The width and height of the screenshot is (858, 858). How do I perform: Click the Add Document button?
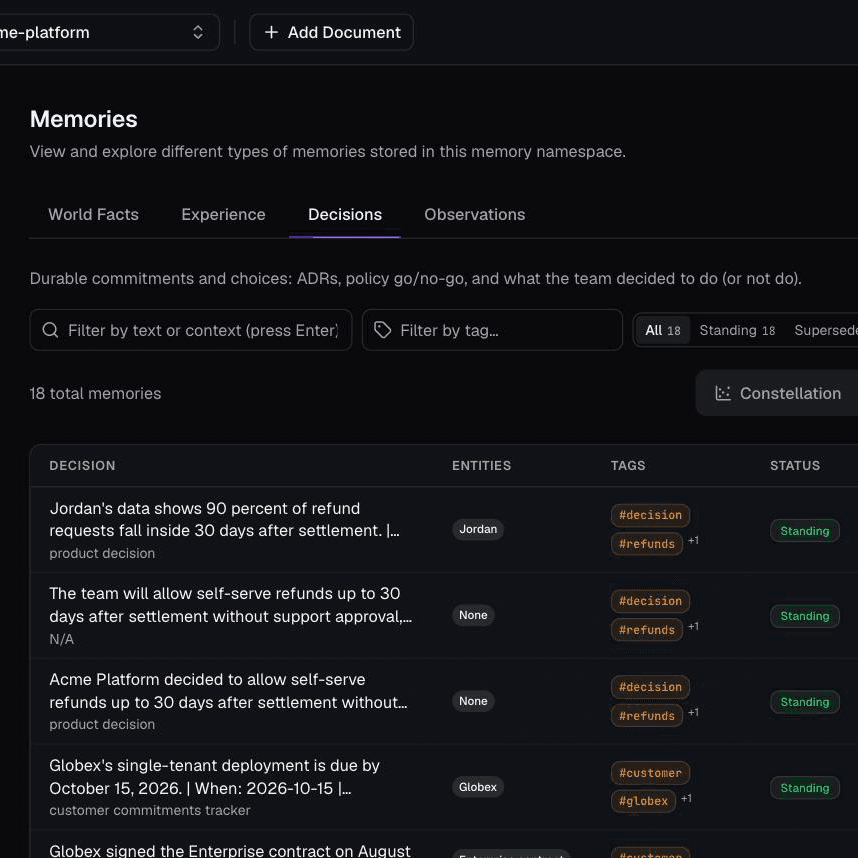tap(332, 32)
